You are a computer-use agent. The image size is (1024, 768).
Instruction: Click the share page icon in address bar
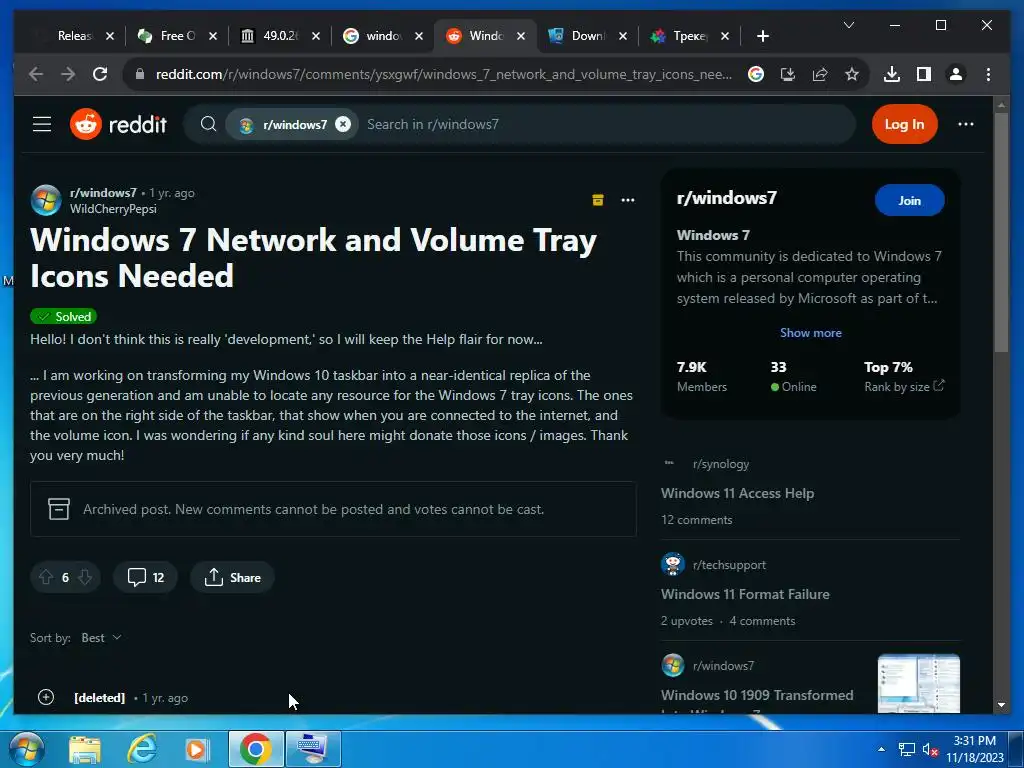820,74
